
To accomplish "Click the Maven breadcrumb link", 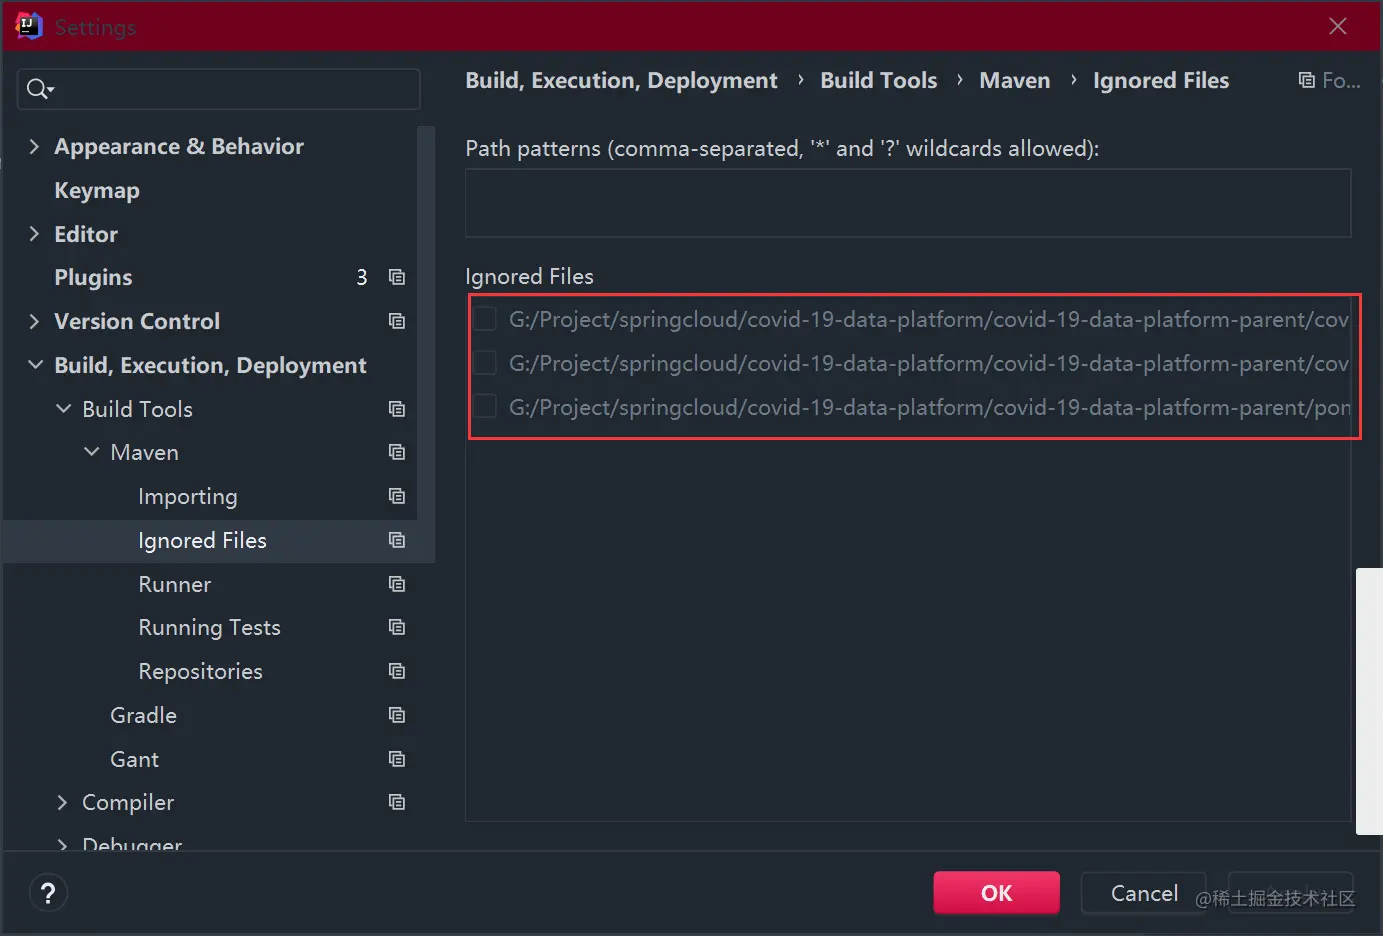I will tap(1015, 80).
